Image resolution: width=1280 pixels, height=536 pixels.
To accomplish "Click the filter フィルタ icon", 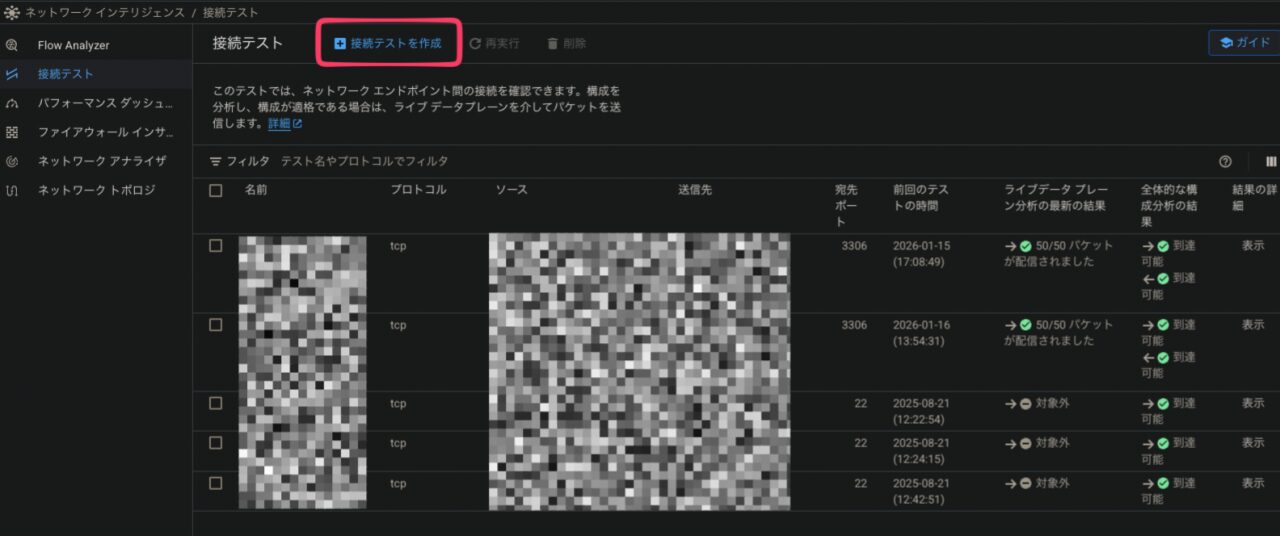I will [215, 161].
